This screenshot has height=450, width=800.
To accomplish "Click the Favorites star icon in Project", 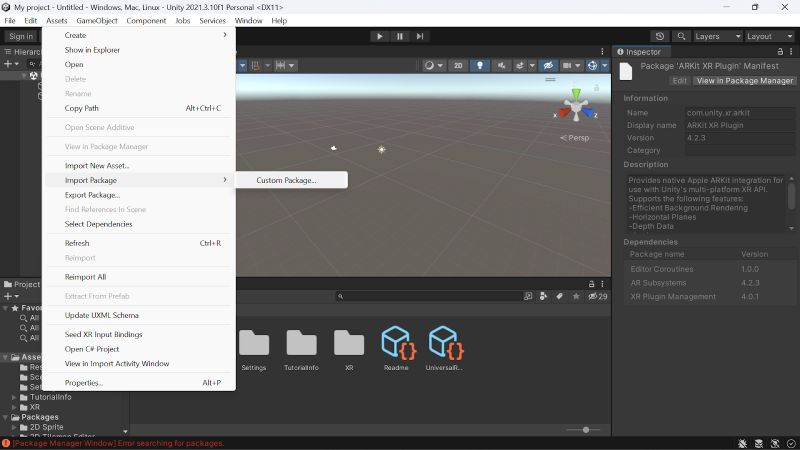I will coord(576,296).
